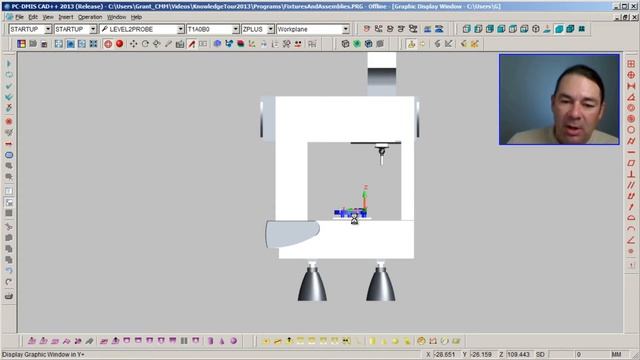The height and width of the screenshot is (360, 640).
Task: Click the red crosshair circle icon
Action: [108, 44]
